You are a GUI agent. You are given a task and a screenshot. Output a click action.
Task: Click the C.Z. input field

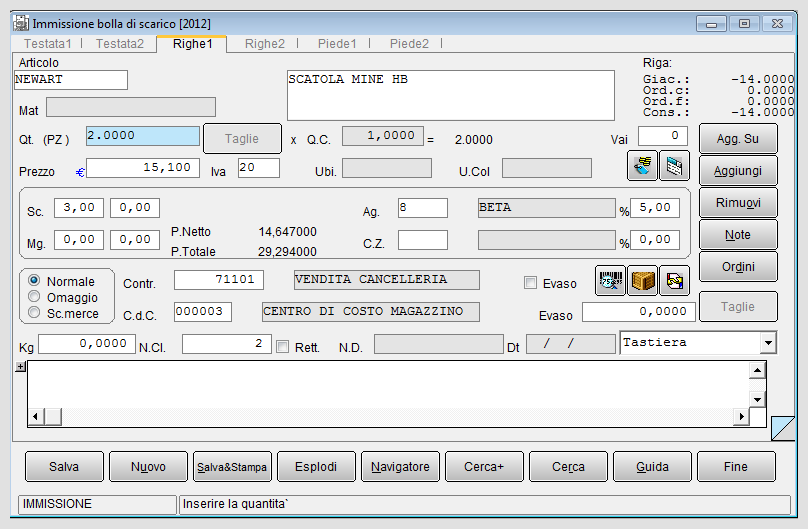[423, 240]
